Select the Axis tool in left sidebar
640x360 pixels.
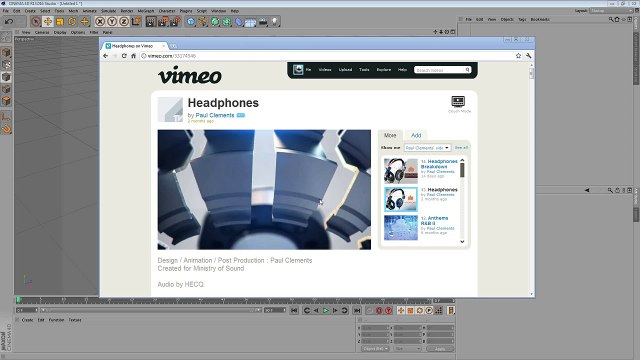(x=6, y=118)
